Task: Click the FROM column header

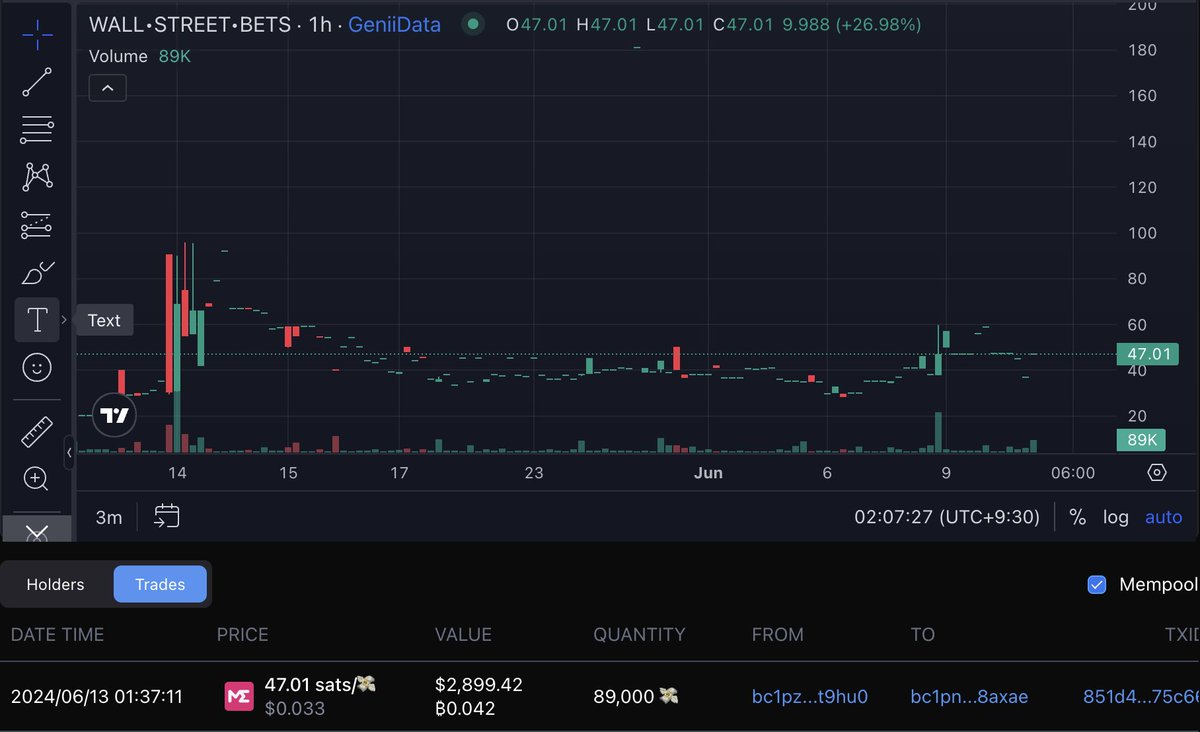Action: click(777, 634)
